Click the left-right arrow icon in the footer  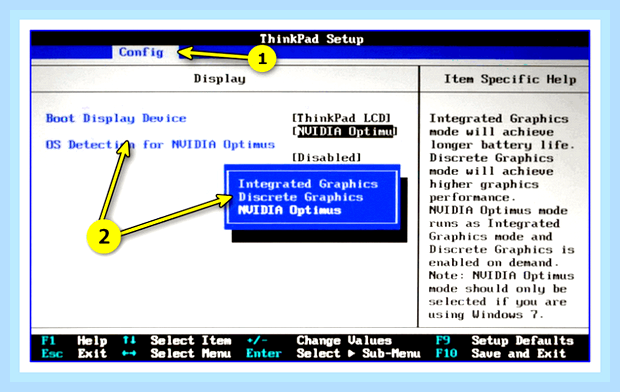[x=129, y=353]
